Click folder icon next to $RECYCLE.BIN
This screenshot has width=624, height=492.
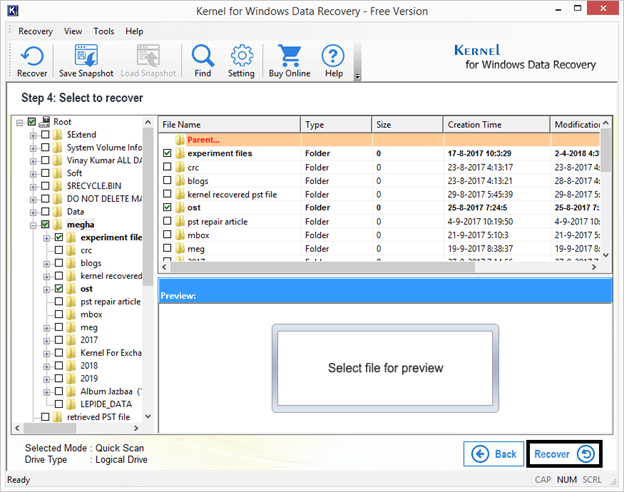coord(58,186)
